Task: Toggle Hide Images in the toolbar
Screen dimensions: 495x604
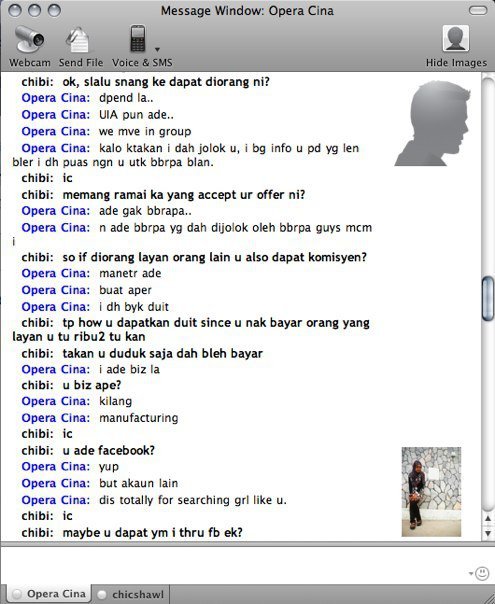Action: tap(456, 46)
